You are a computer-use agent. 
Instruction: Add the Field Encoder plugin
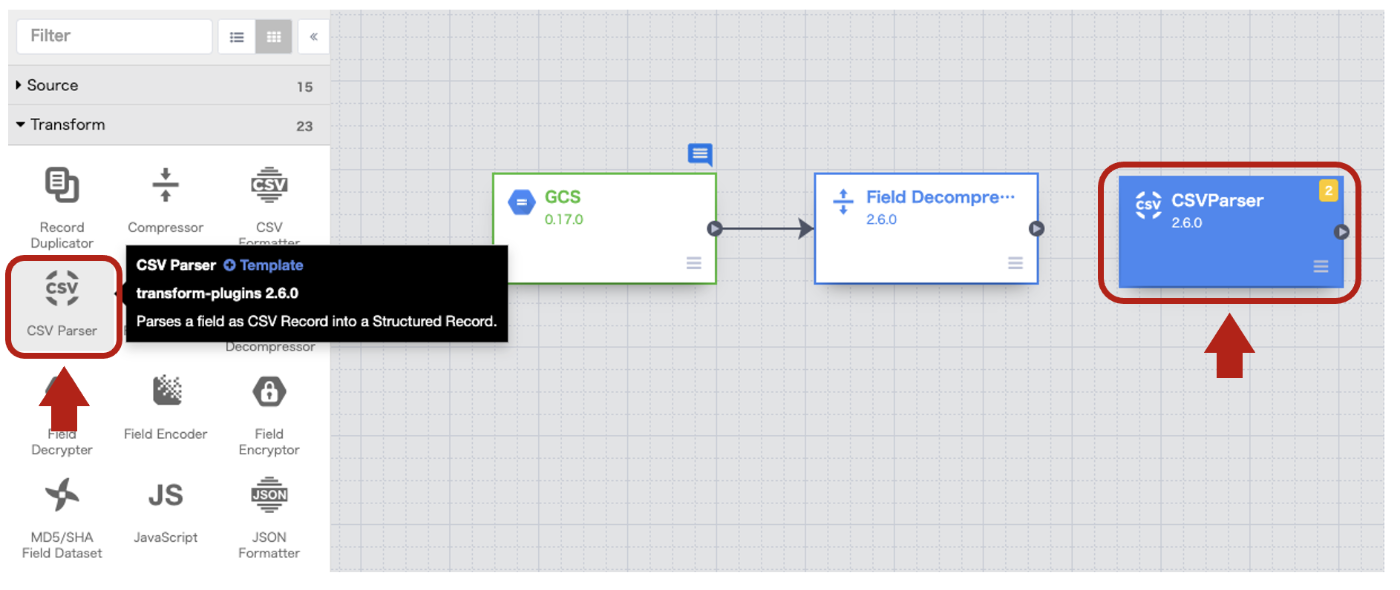(165, 408)
